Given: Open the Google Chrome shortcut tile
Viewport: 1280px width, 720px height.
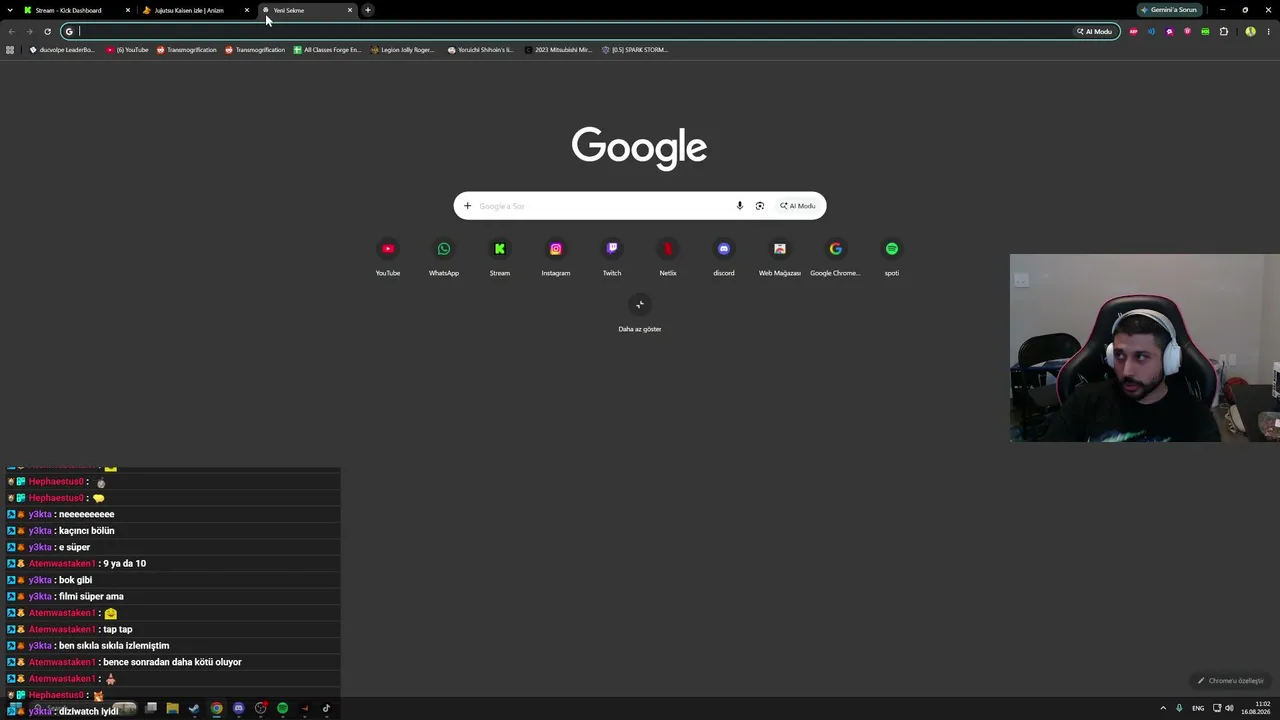Looking at the screenshot, I should (836, 257).
